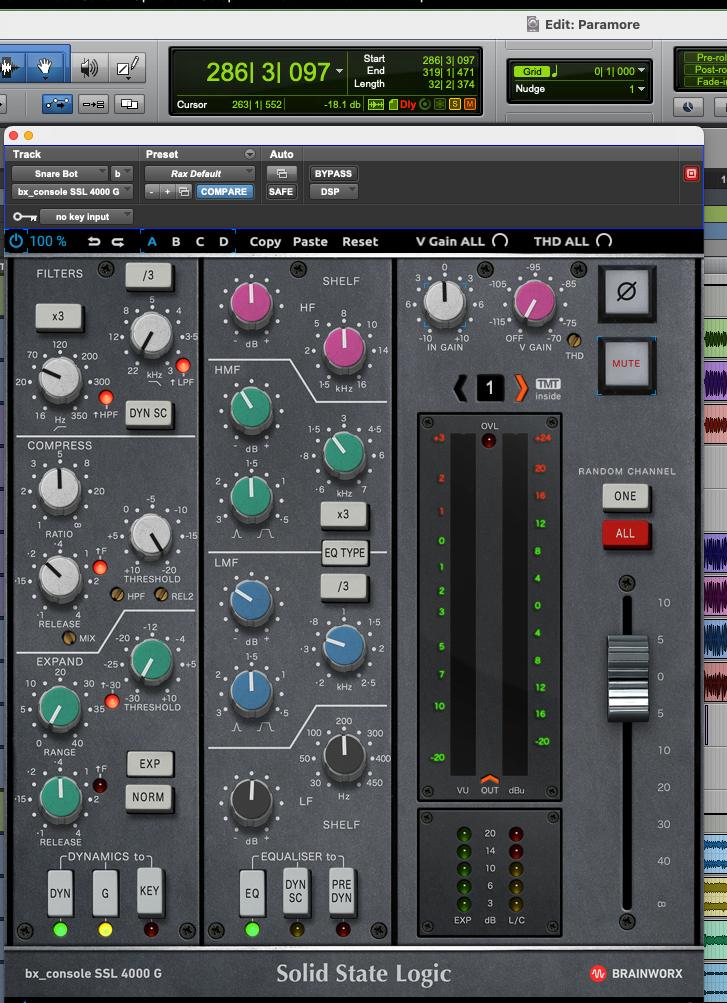Toggle the DYN dynamics routing button

(x=61, y=893)
